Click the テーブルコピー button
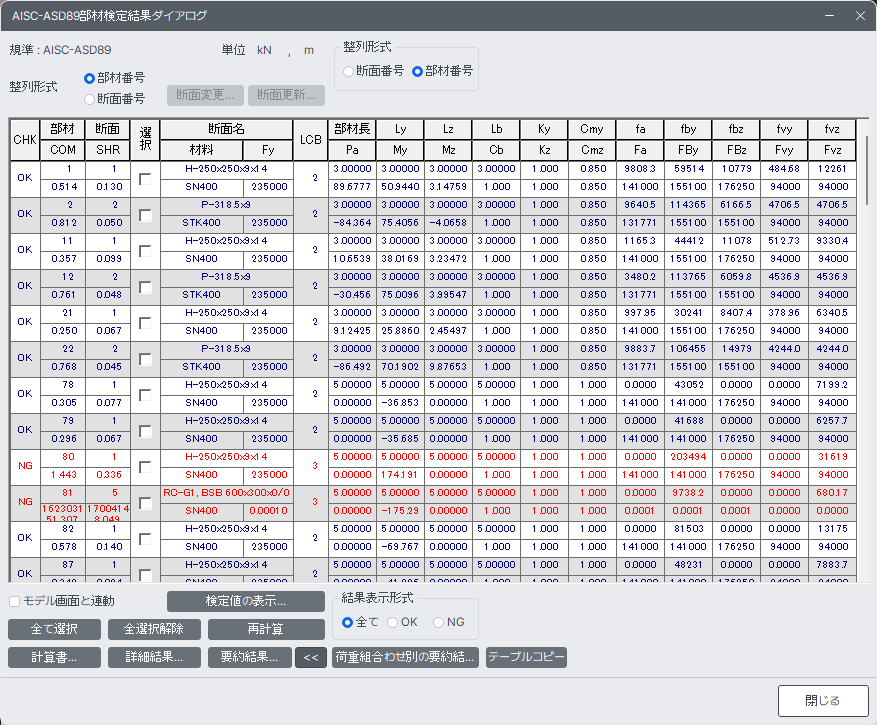The image size is (877, 725). (526, 657)
